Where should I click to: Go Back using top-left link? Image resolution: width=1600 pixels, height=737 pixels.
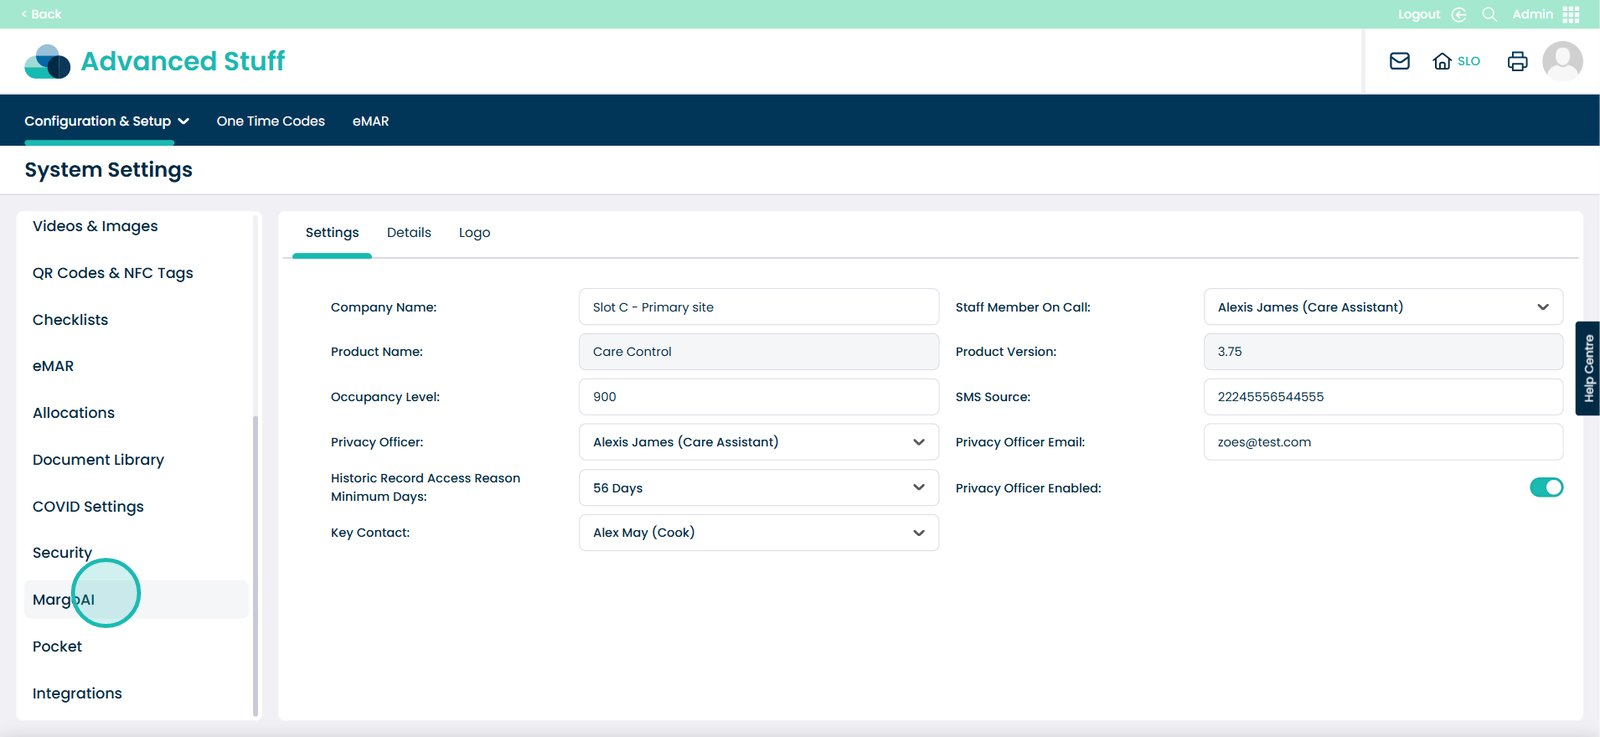[41, 14]
